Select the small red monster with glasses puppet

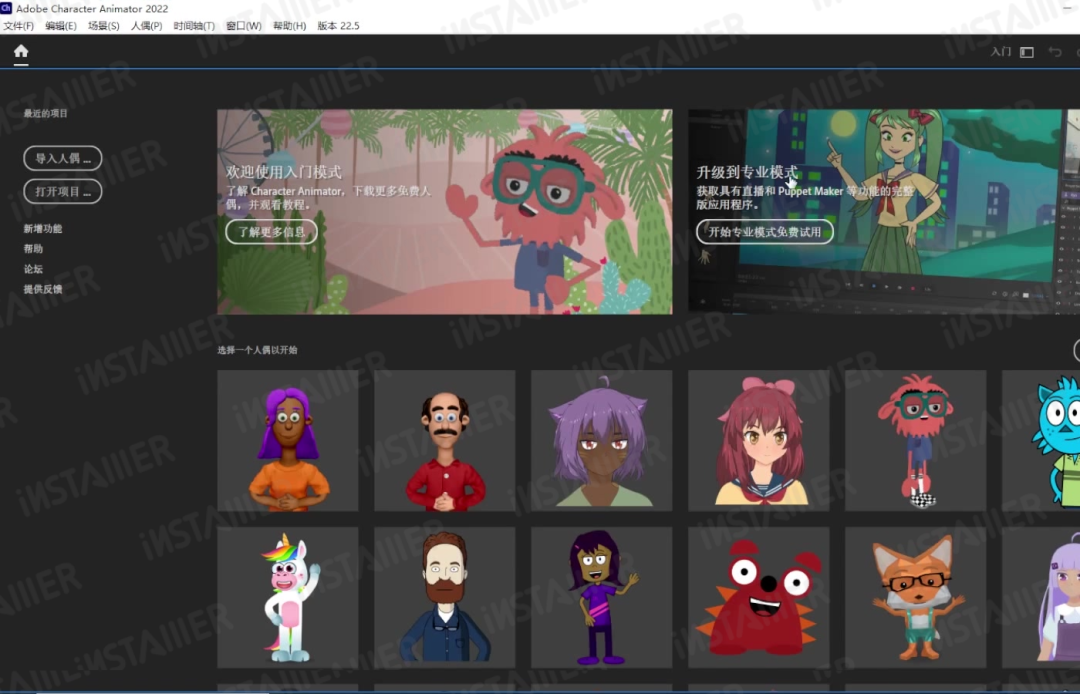click(x=916, y=441)
